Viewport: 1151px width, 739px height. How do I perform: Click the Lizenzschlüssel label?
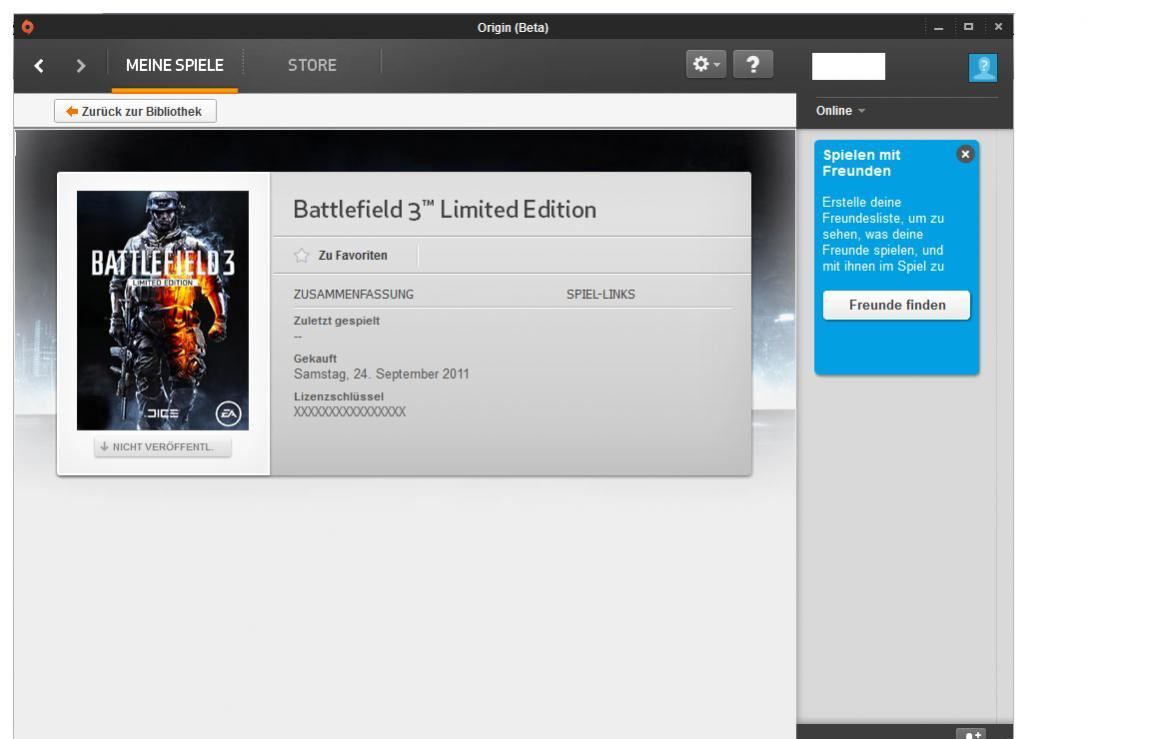(338, 396)
